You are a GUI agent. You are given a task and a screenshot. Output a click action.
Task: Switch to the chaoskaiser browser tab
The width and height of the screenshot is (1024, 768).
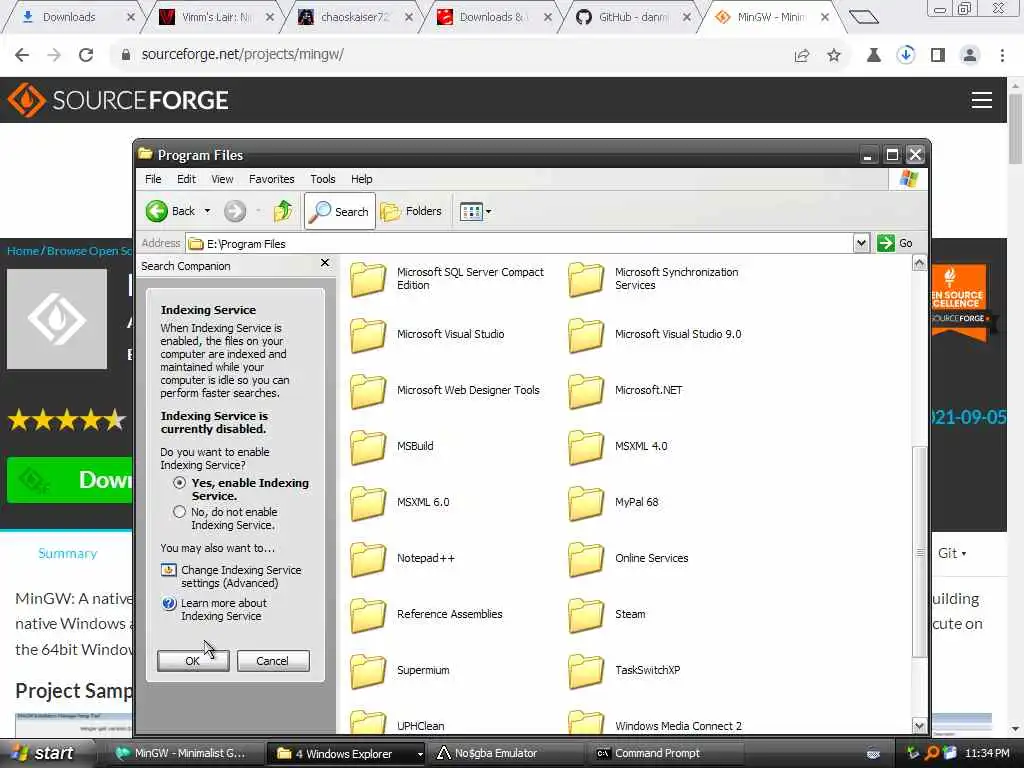click(x=354, y=17)
